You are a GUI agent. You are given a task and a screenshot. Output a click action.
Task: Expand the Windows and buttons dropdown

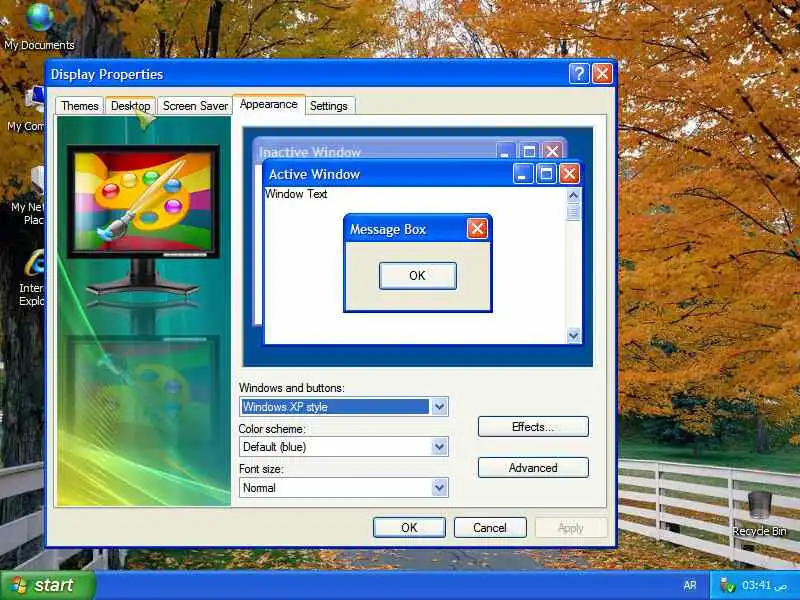439,407
